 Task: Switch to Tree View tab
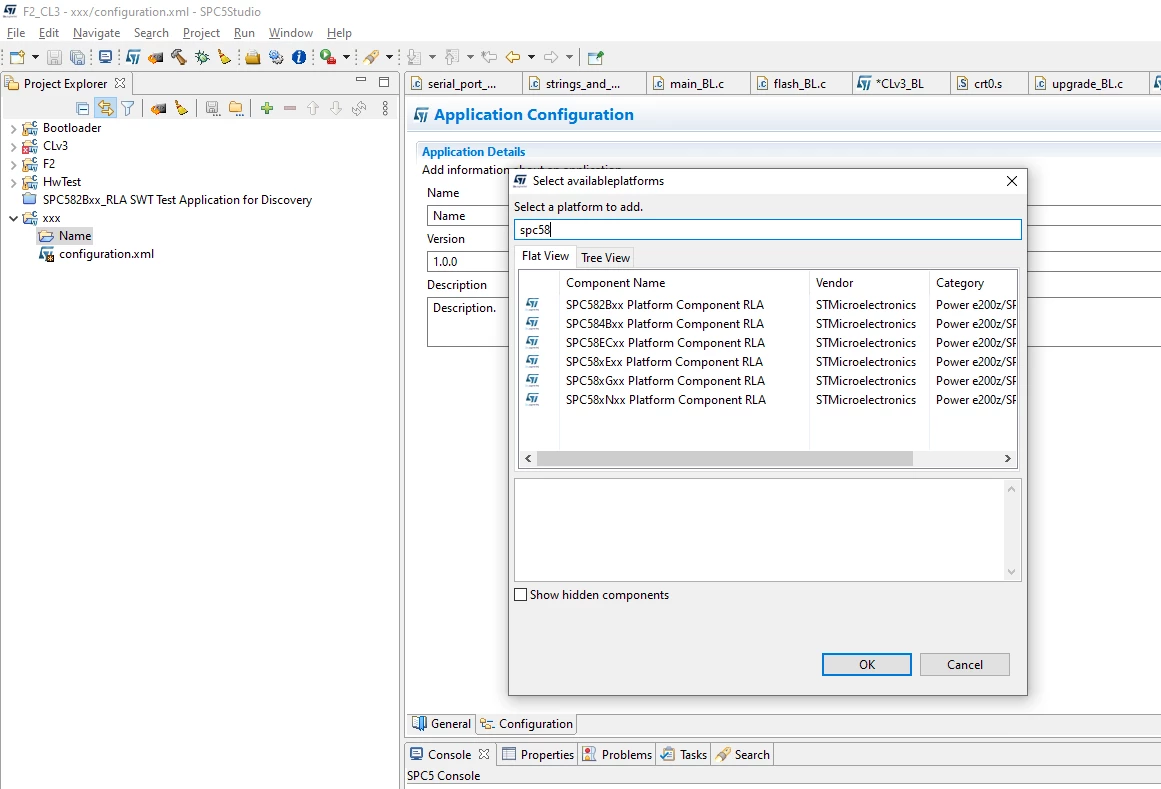tap(605, 258)
